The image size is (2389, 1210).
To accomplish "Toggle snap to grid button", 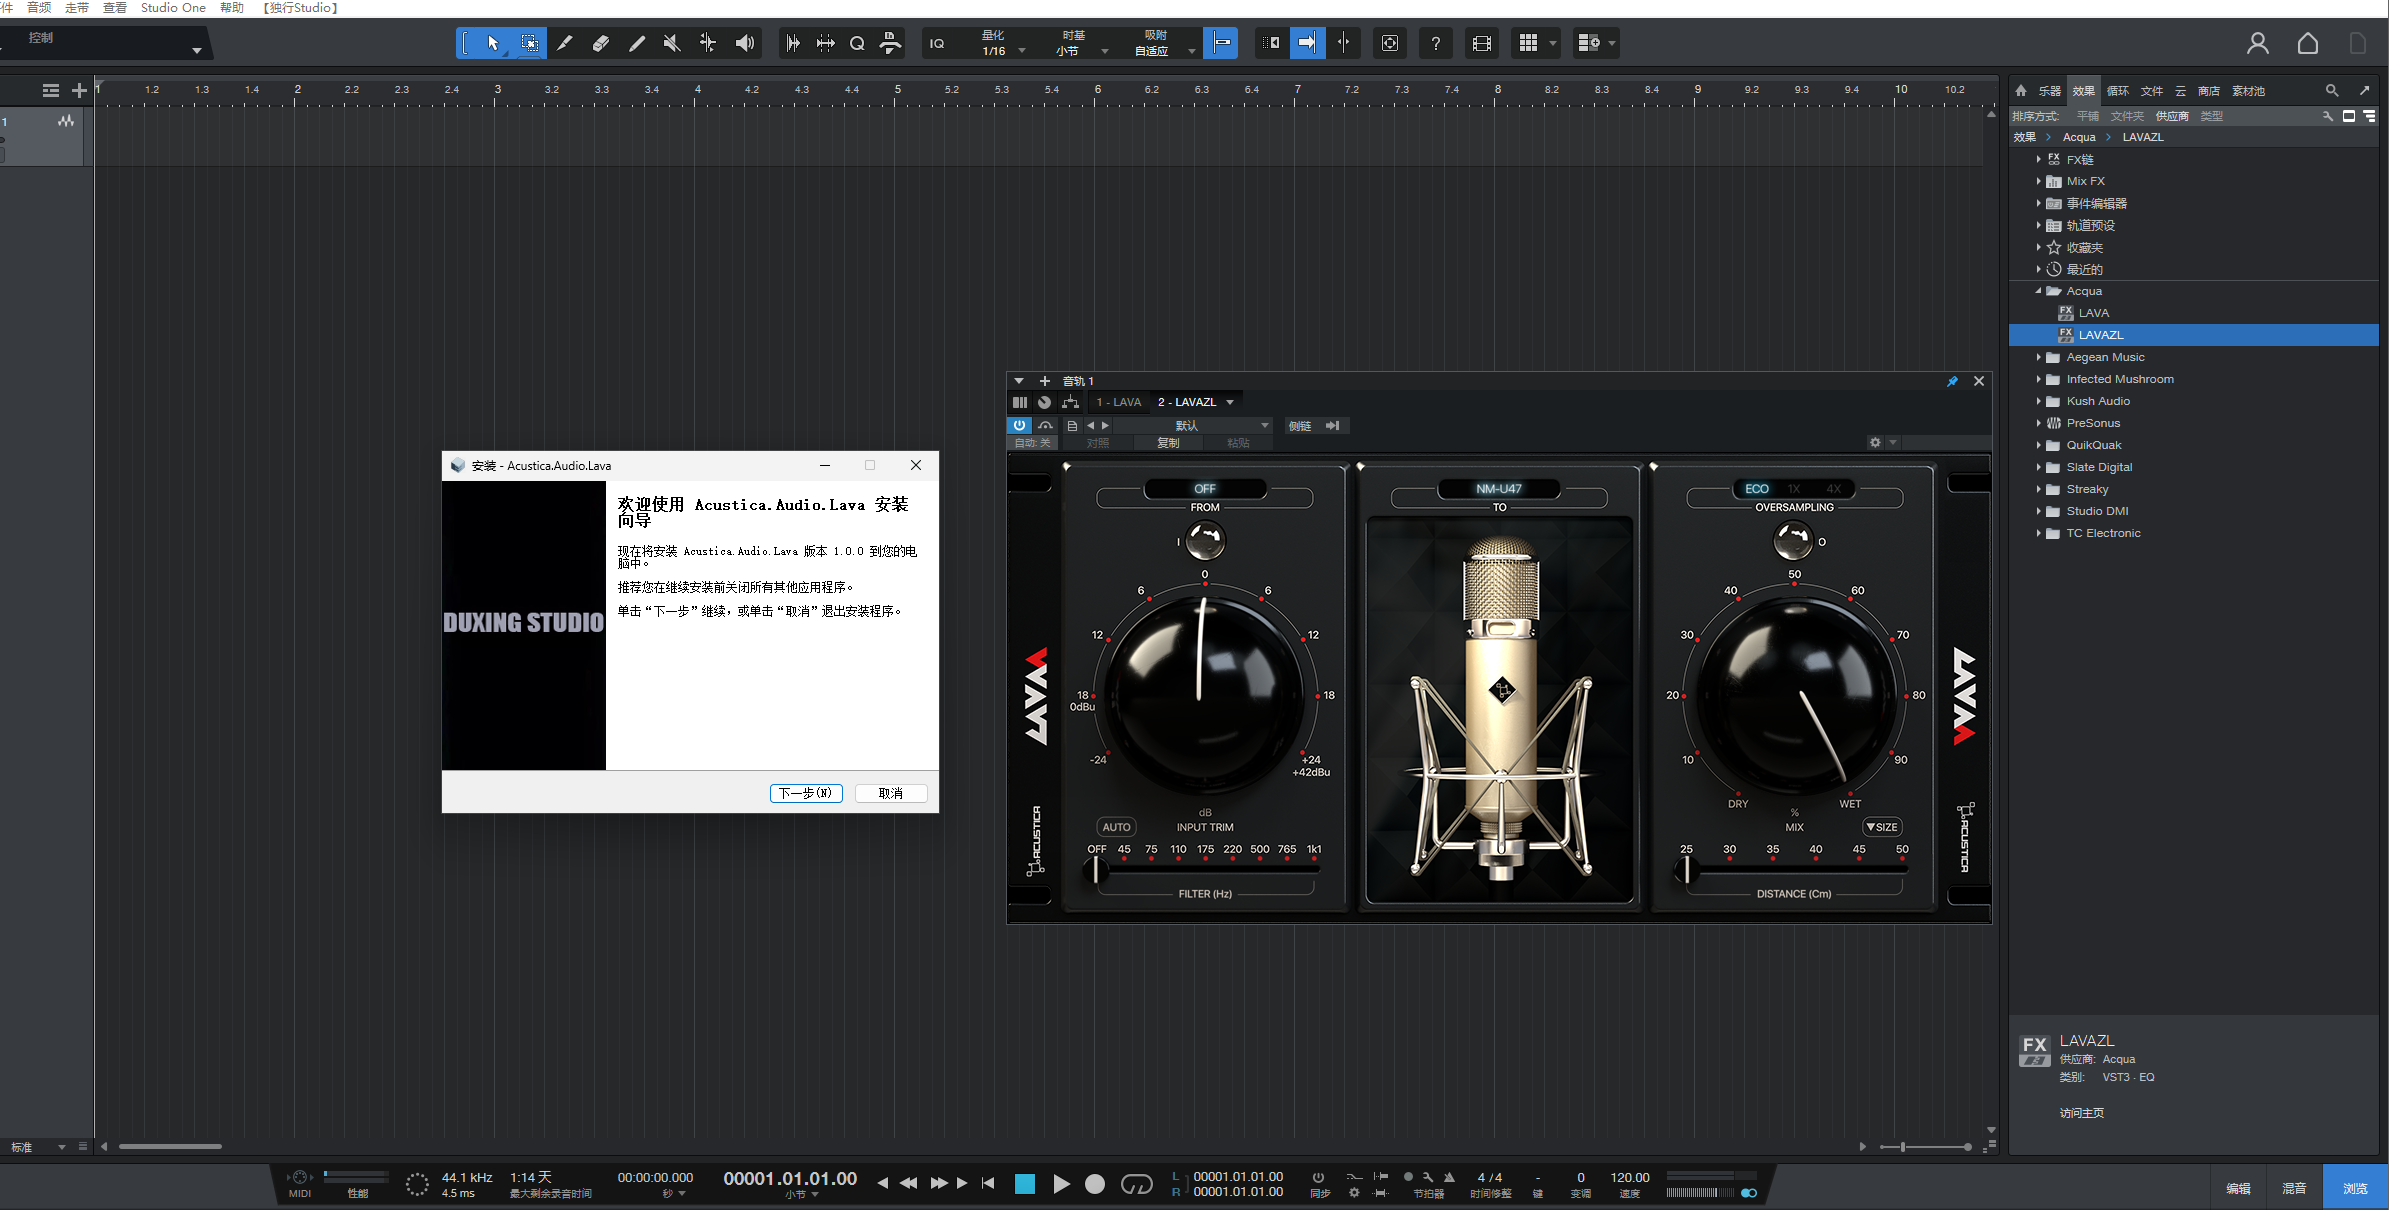I will coord(1221,43).
